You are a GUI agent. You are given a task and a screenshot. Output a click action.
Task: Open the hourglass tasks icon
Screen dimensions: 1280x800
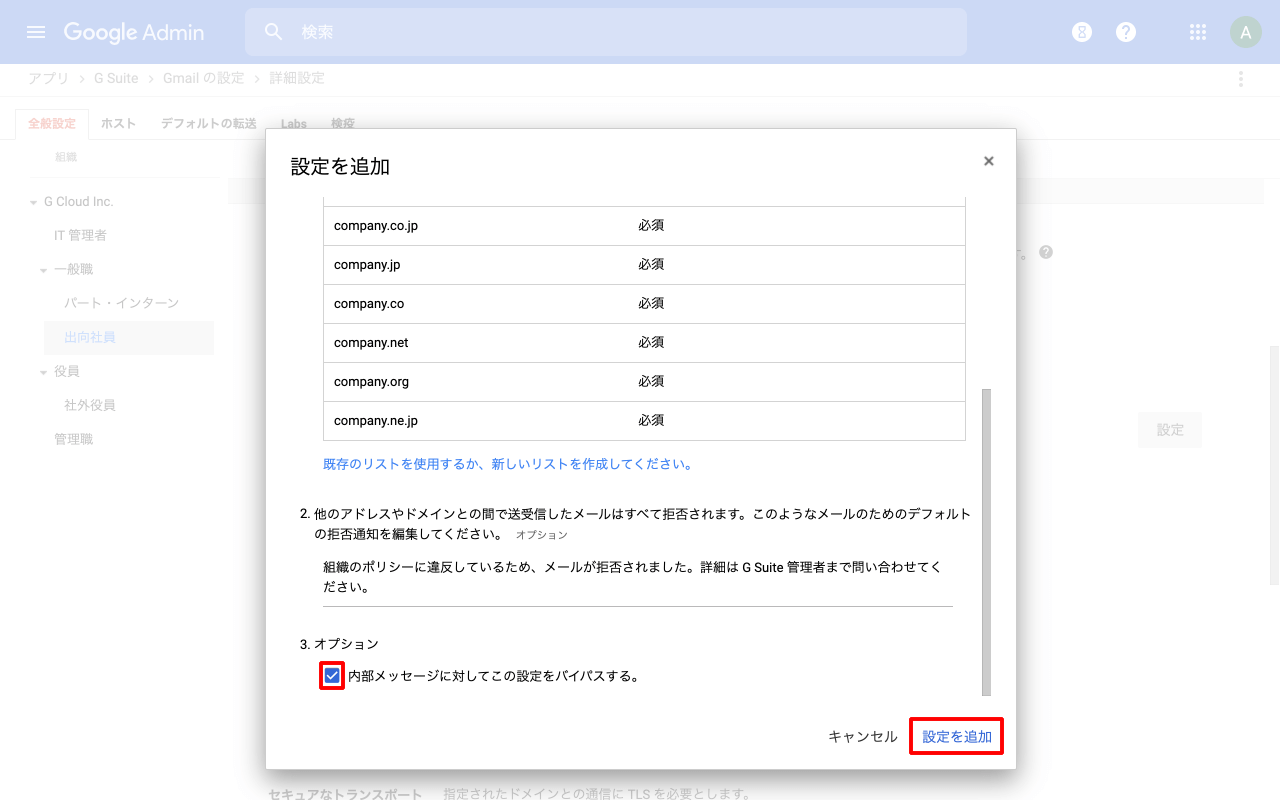point(1081,32)
